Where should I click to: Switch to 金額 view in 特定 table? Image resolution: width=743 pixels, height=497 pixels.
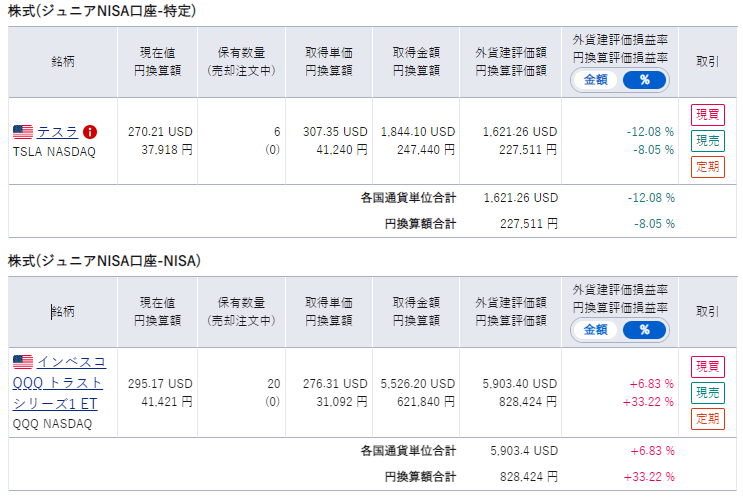(x=596, y=80)
